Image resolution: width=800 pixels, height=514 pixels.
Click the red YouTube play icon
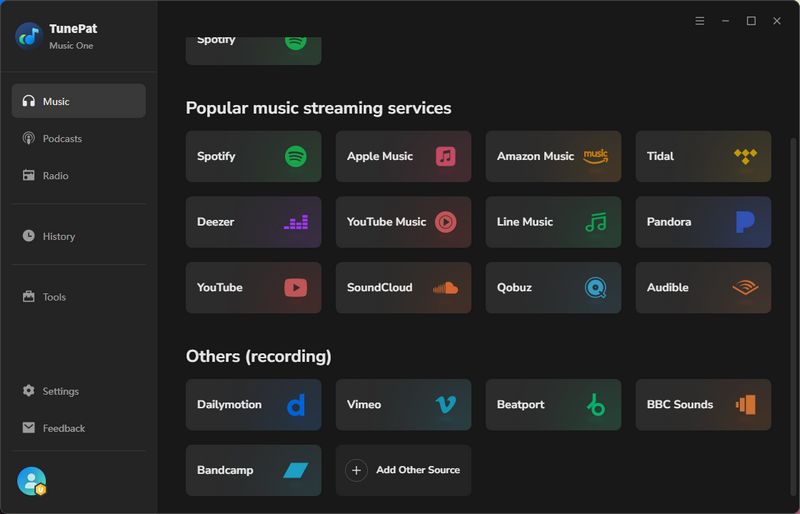tap(295, 288)
